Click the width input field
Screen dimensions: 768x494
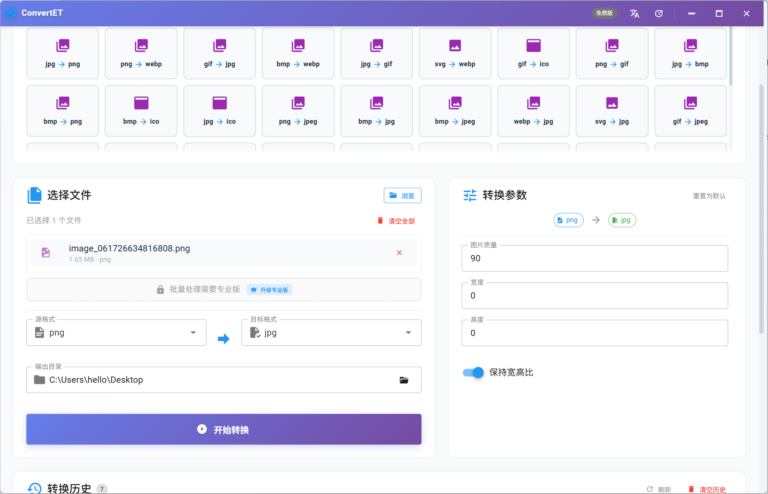595,295
